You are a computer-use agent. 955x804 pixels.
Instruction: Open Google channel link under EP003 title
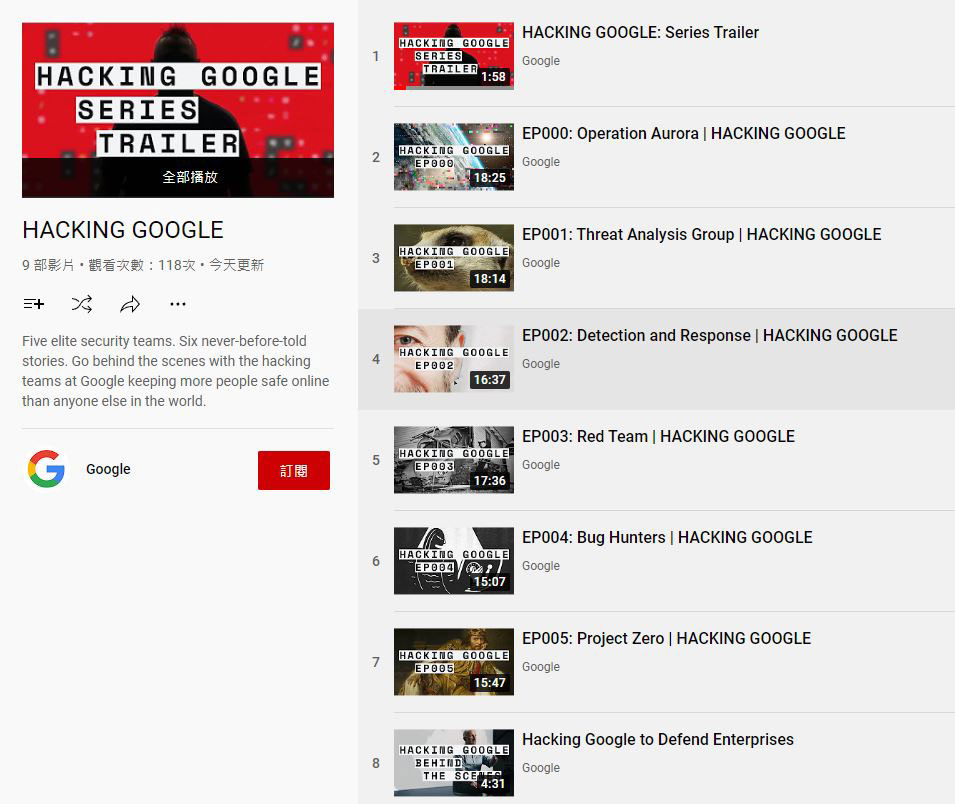click(x=540, y=465)
